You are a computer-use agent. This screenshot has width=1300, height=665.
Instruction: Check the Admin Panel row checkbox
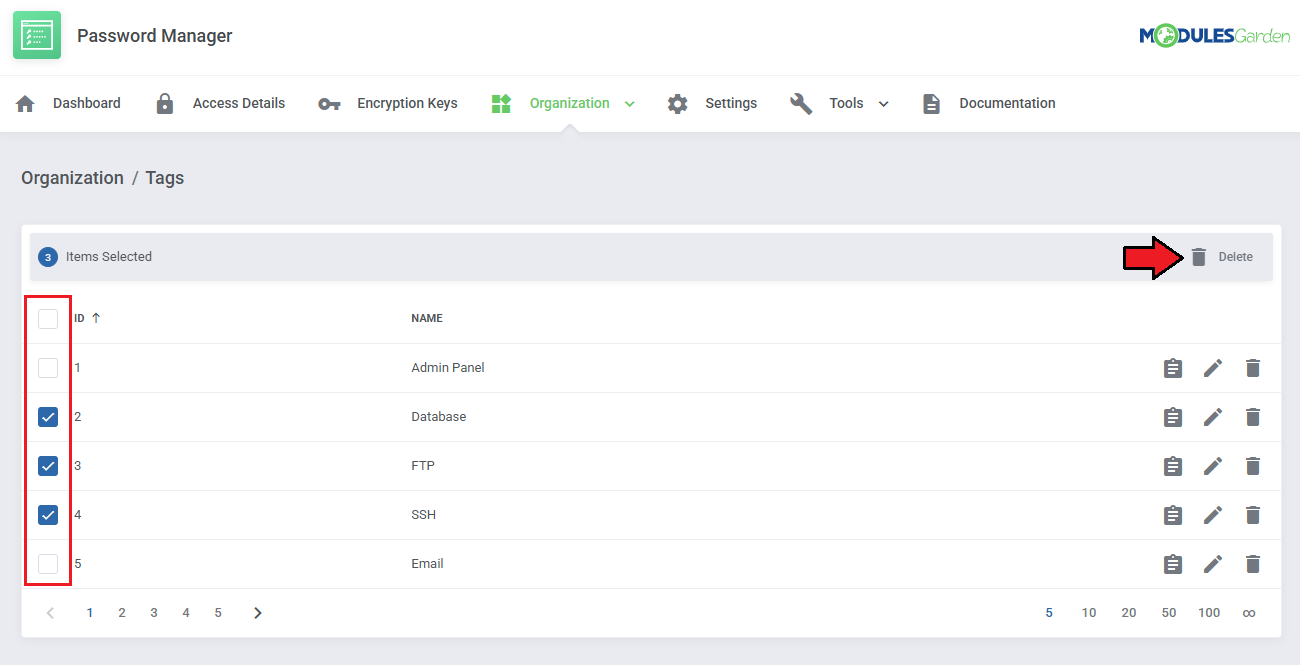click(x=48, y=368)
